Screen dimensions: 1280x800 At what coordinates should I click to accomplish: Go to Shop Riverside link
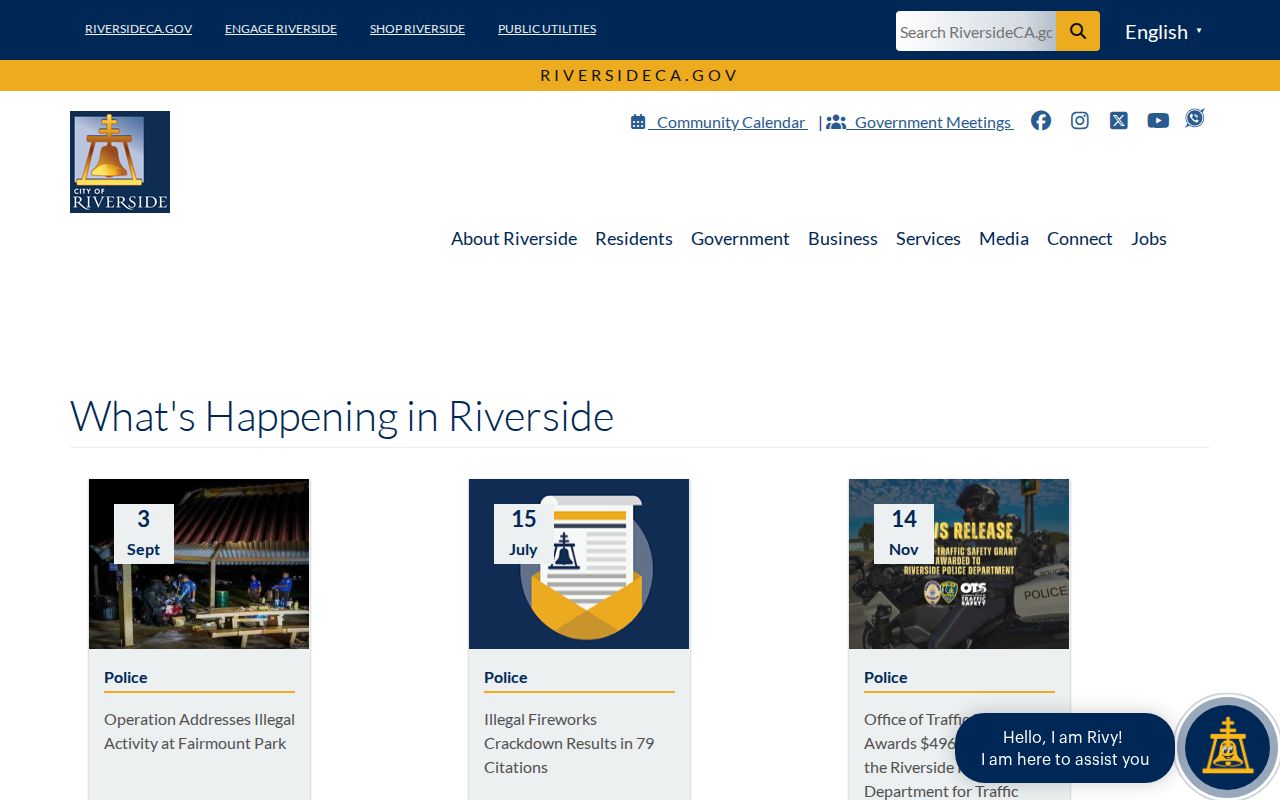417,29
